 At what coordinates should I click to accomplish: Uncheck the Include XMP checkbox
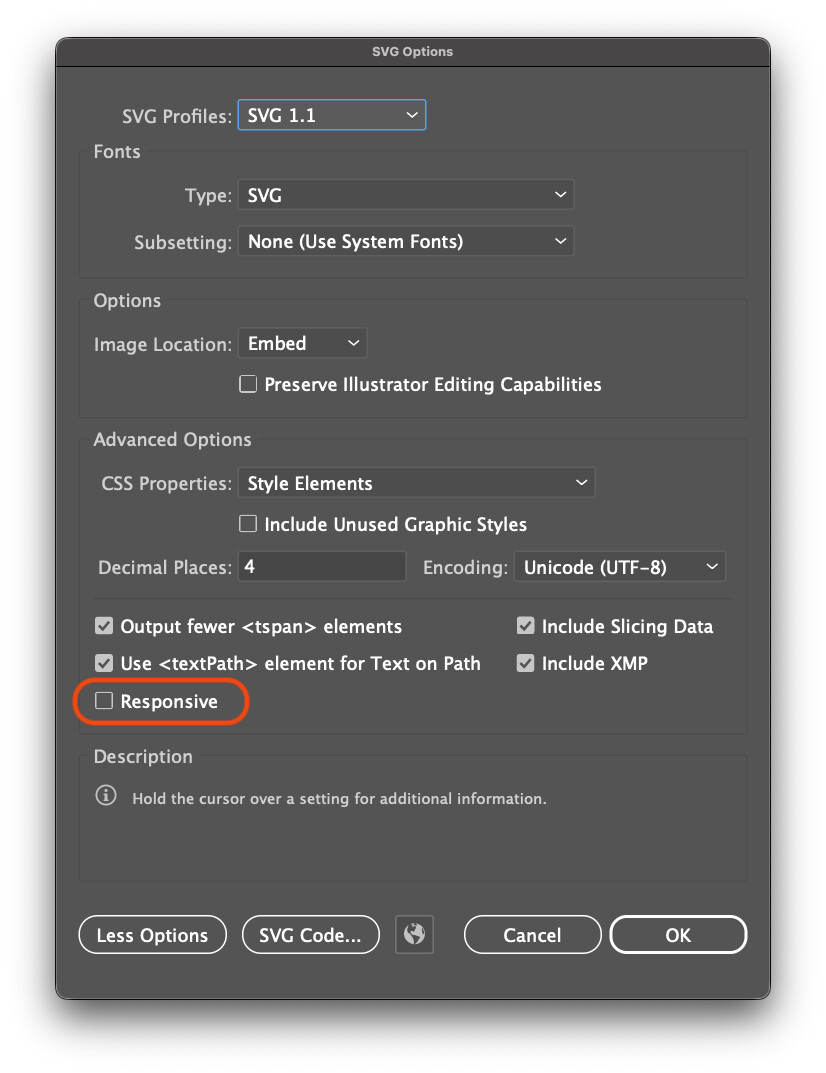click(x=526, y=662)
